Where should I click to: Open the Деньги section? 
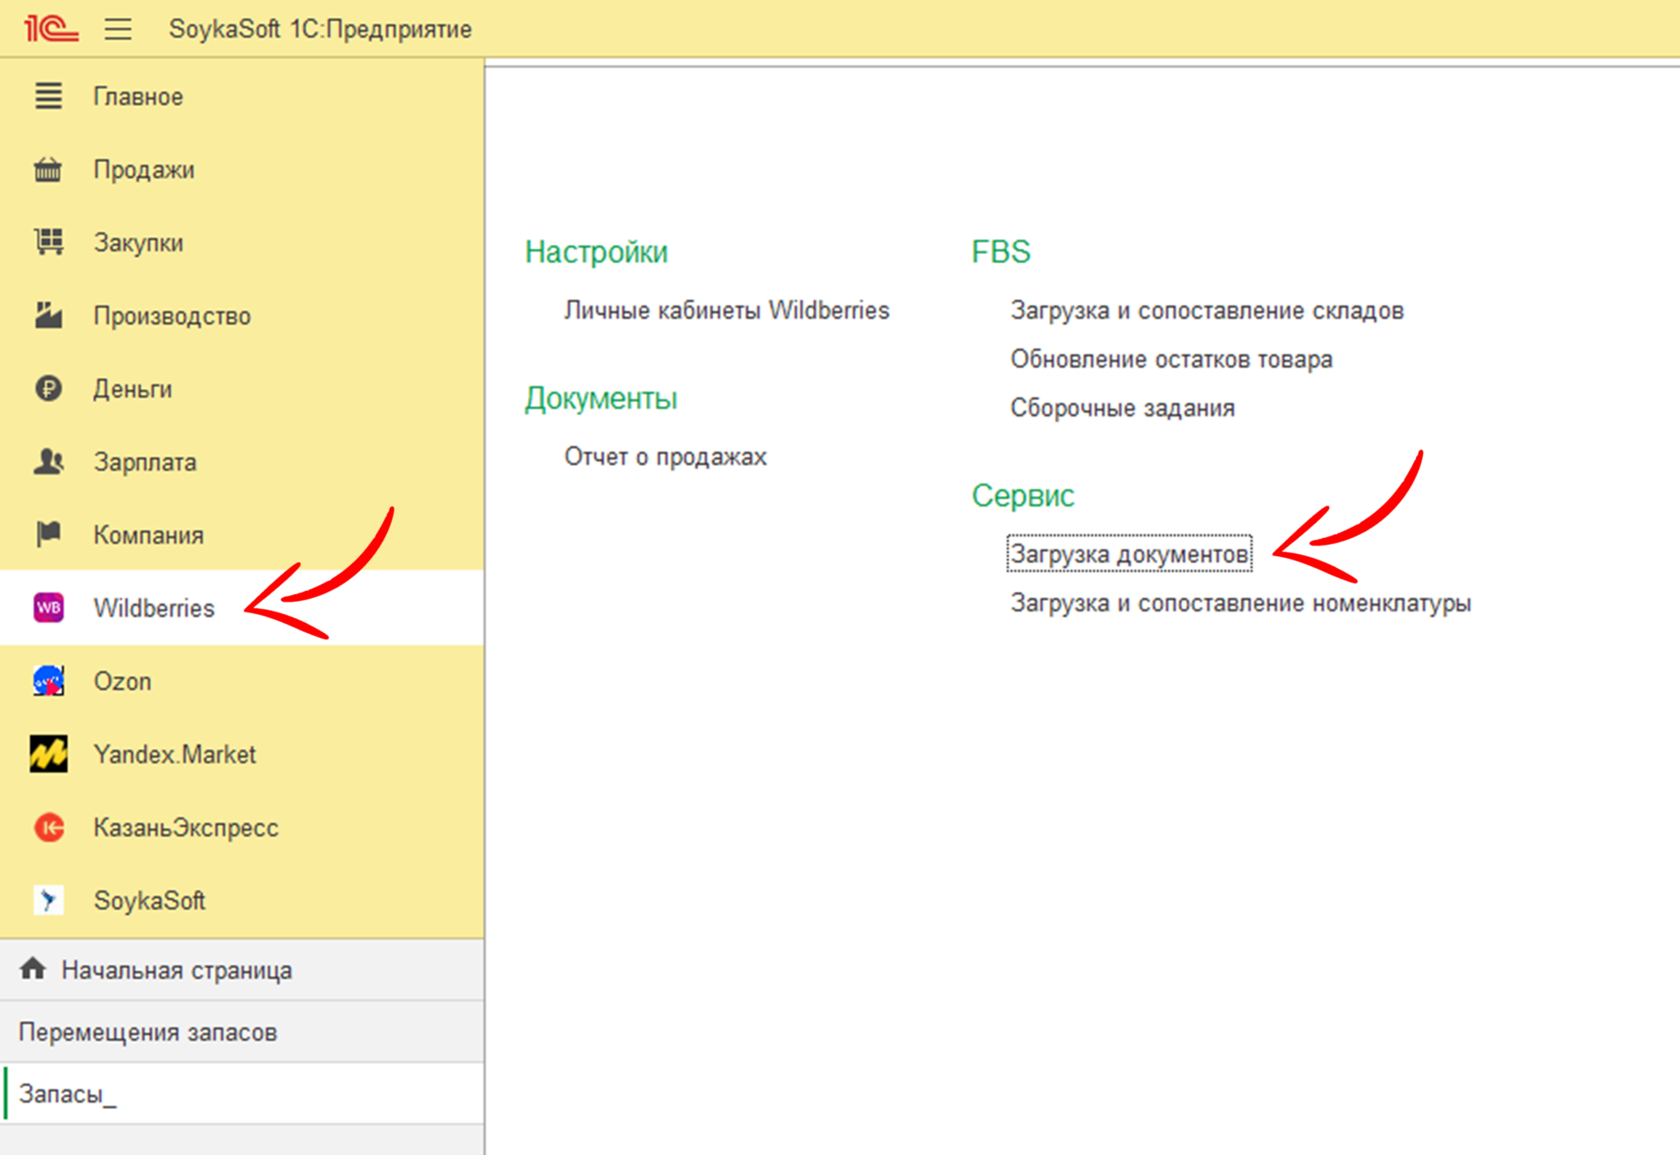242,388
